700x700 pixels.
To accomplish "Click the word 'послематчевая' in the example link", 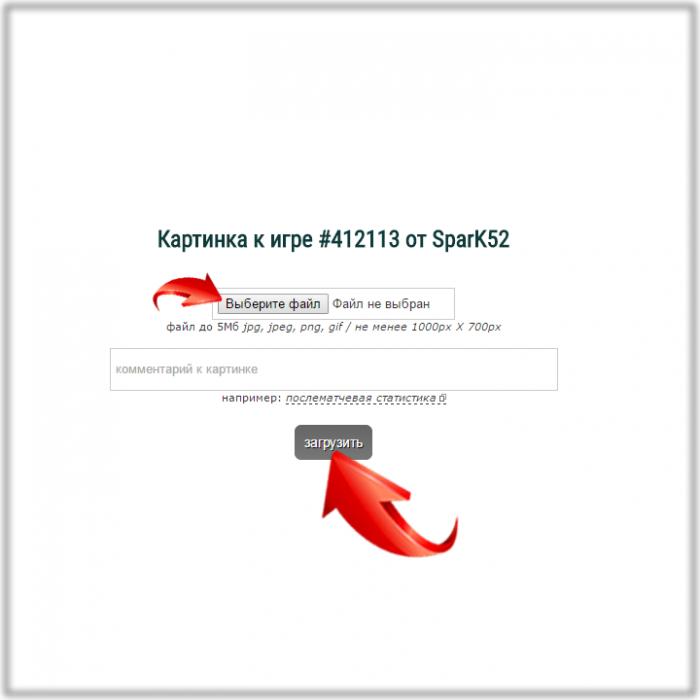I will tap(329, 398).
